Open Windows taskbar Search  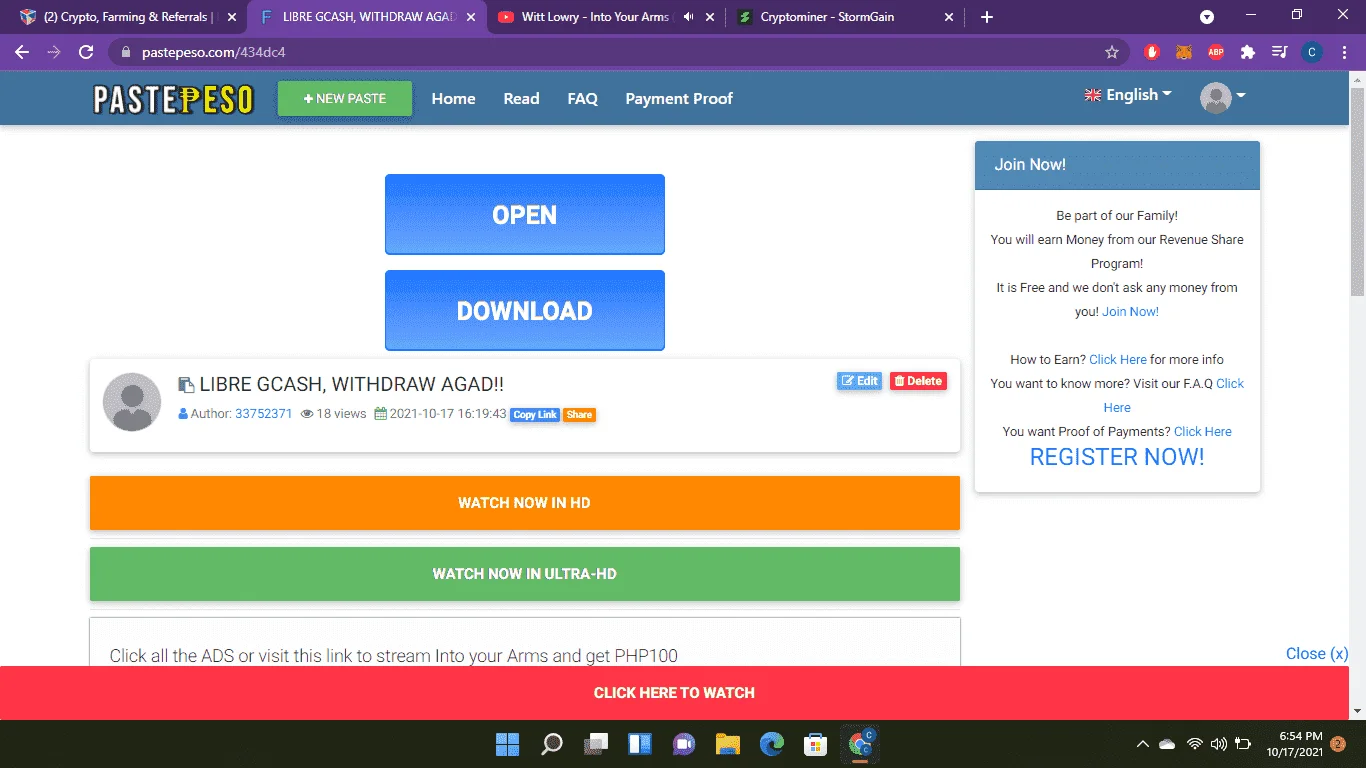[x=551, y=744]
